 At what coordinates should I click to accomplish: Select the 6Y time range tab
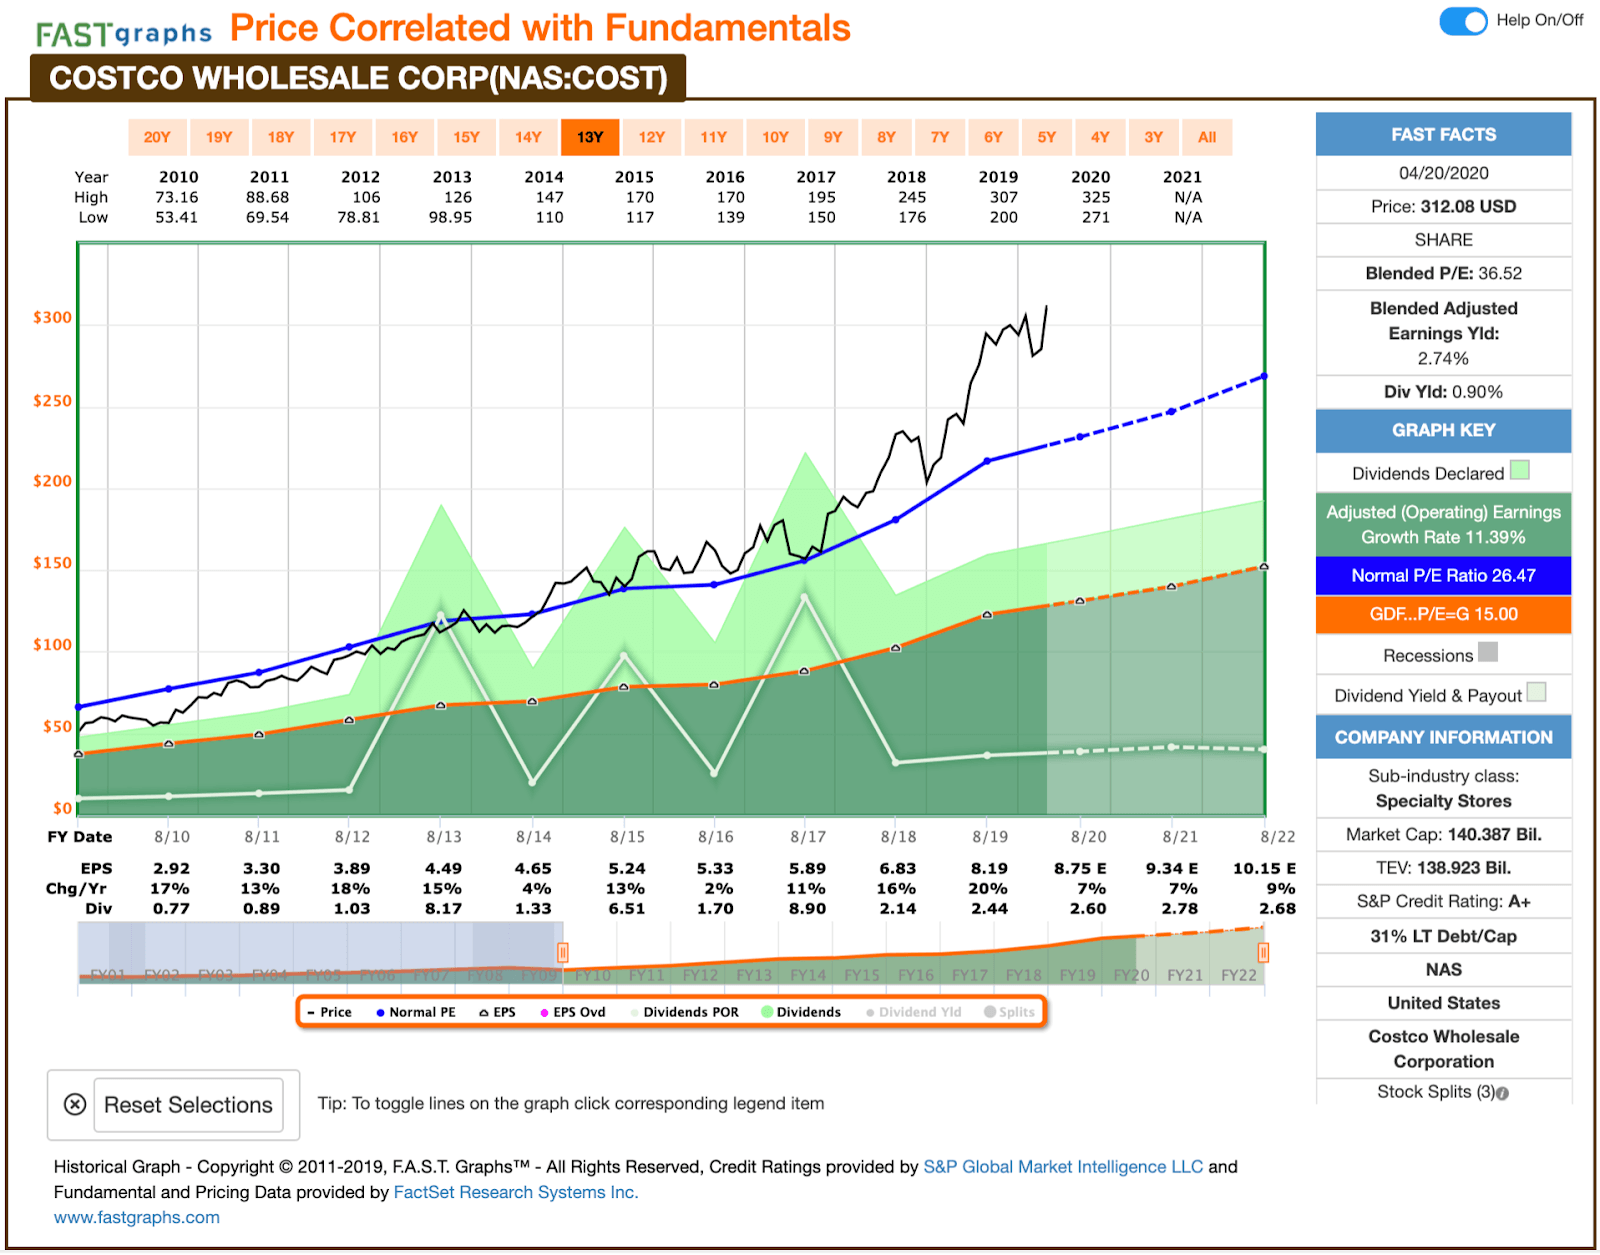point(993,137)
